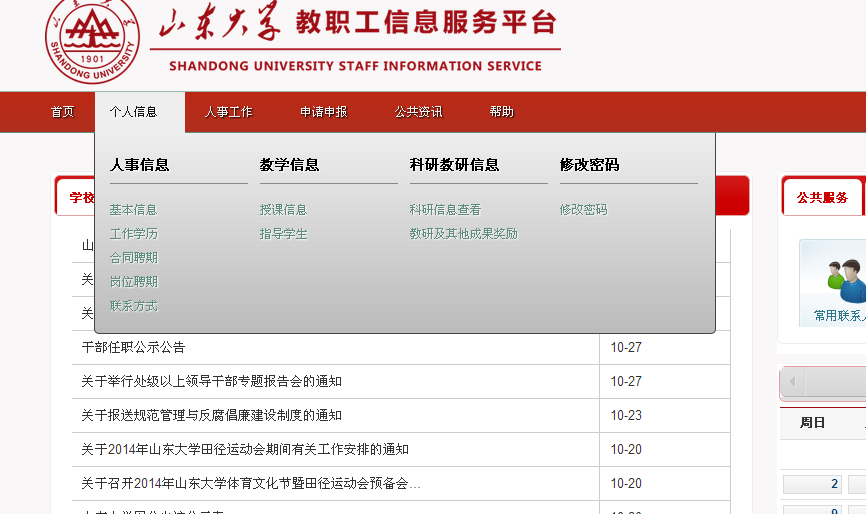The width and height of the screenshot is (866, 514).
Task: Open 科研信息查看 link
Action: tap(445, 210)
